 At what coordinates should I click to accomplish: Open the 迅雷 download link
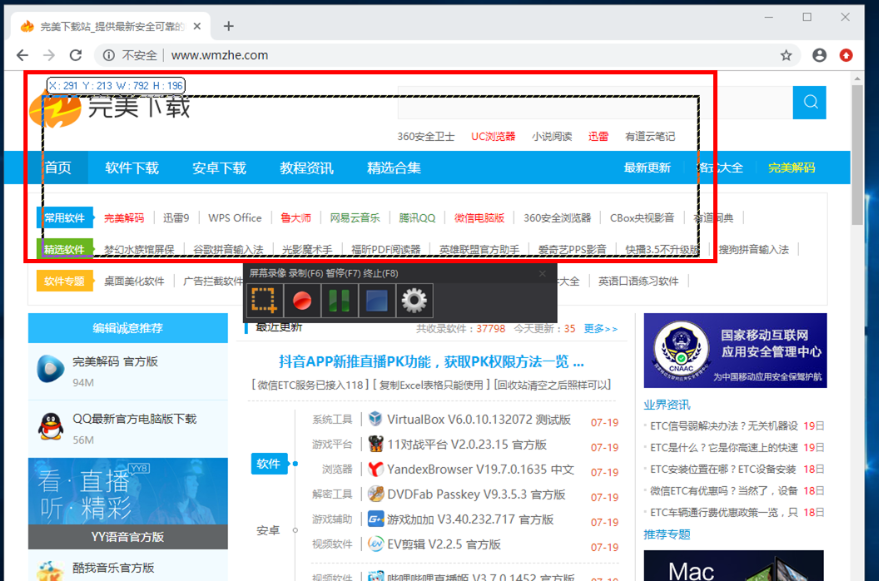pyautogui.click(x=598, y=137)
